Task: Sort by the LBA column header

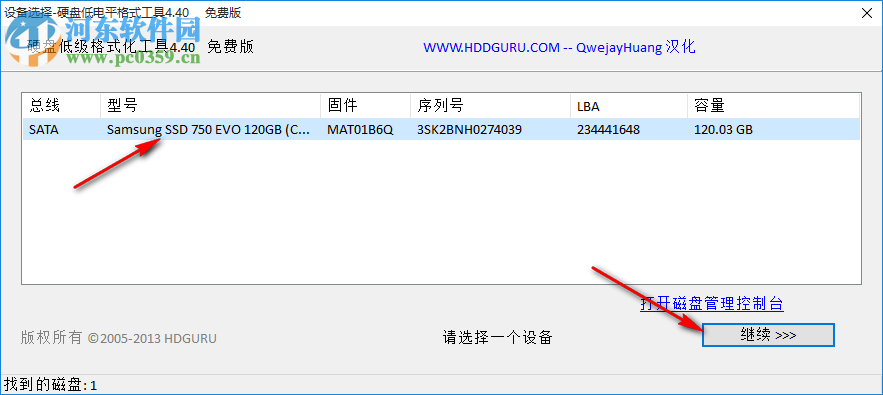Action: point(629,105)
